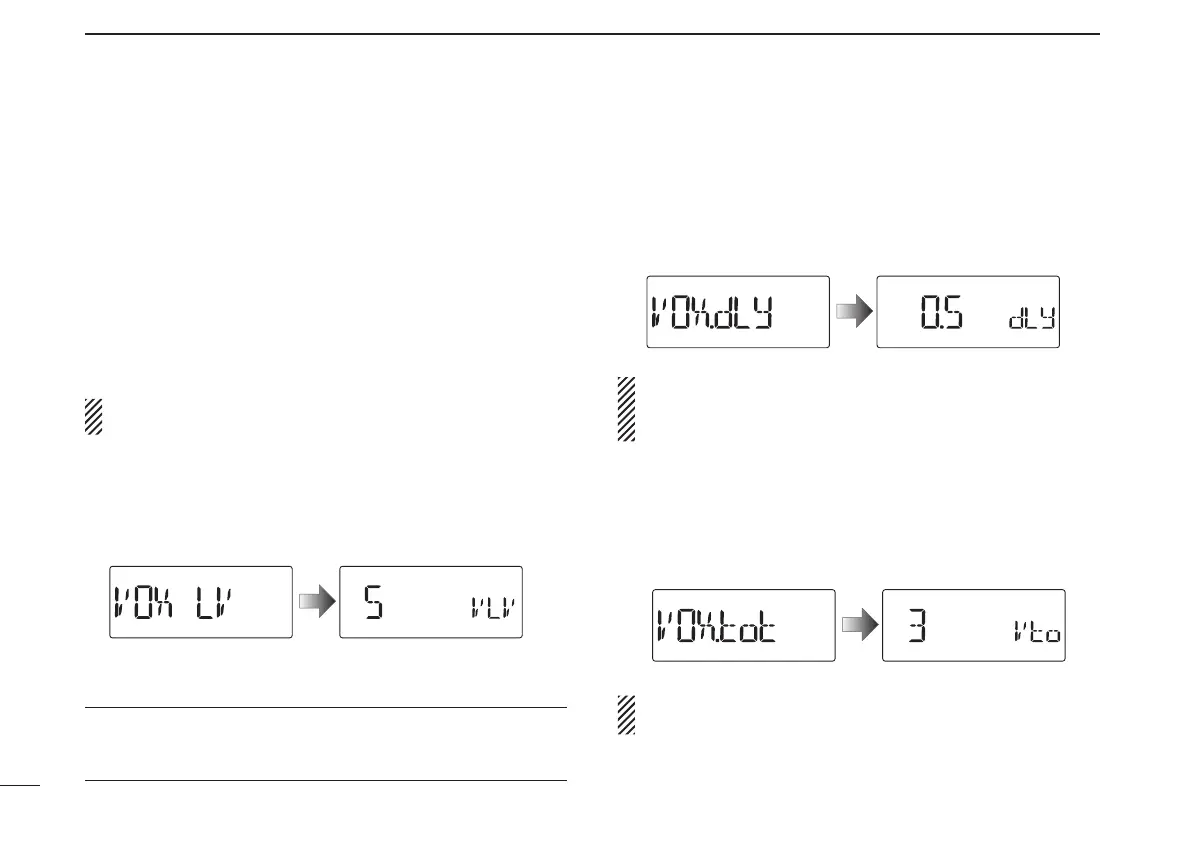The height and width of the screenshot is (842, 1191).
Task: Click the arrow after the VOX.tot display
Action: [x=860, y=624]
